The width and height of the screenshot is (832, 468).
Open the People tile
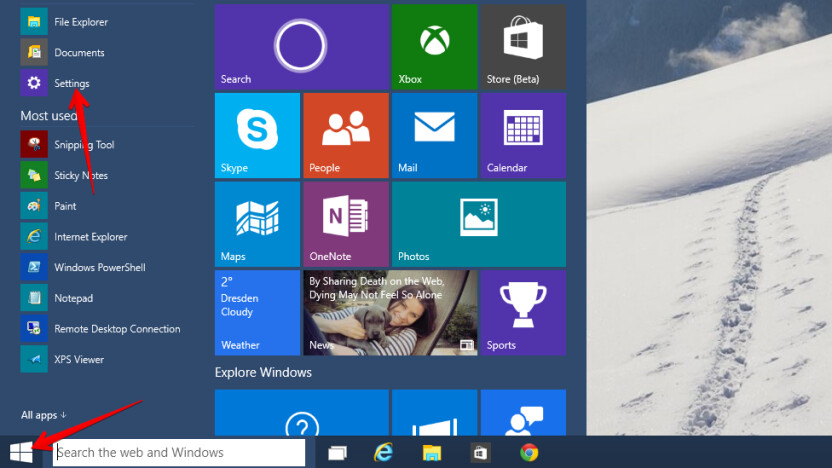[x=346, y=135]
